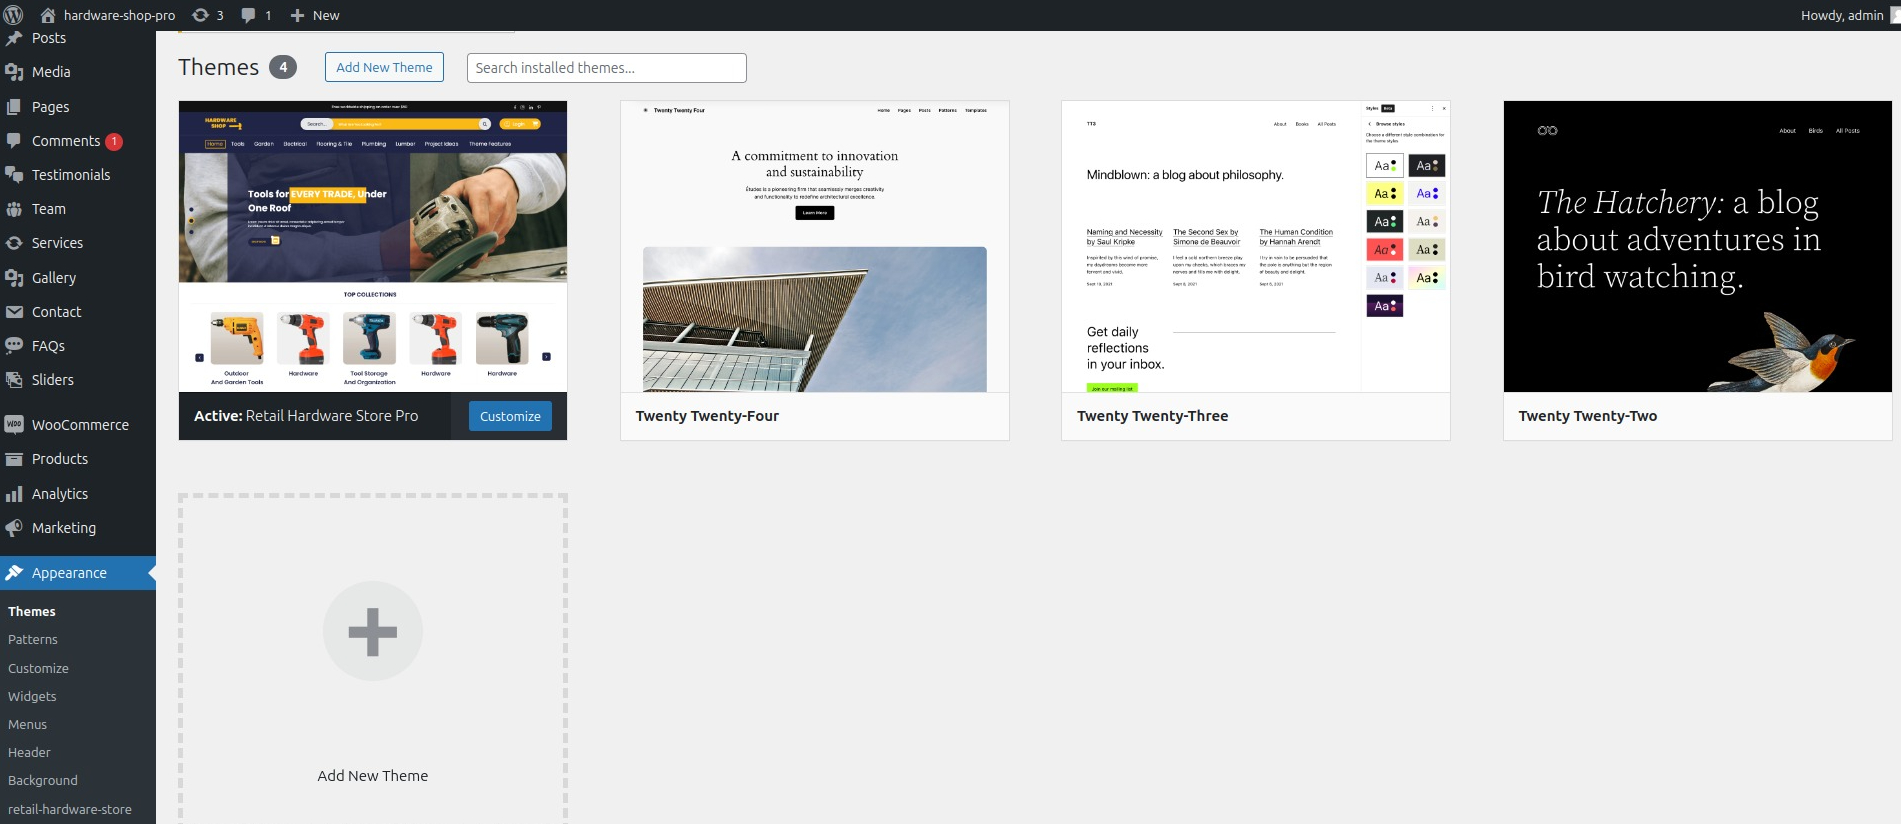Image resolution: width=1901 pixels, height=824 pixels.
Task: Click the Media icon in sidebar
Action: coord(14,72)
